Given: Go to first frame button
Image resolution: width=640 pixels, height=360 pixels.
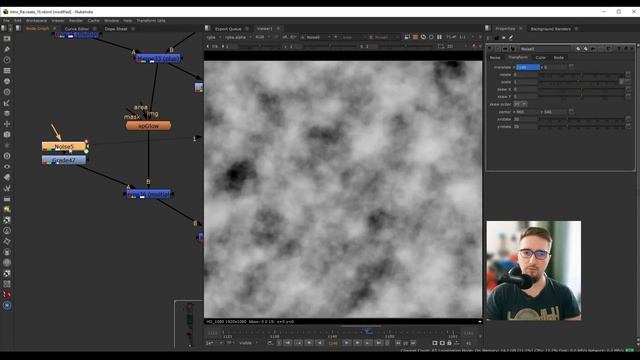Looking at the screenshot, I should [x=288, y=343].
